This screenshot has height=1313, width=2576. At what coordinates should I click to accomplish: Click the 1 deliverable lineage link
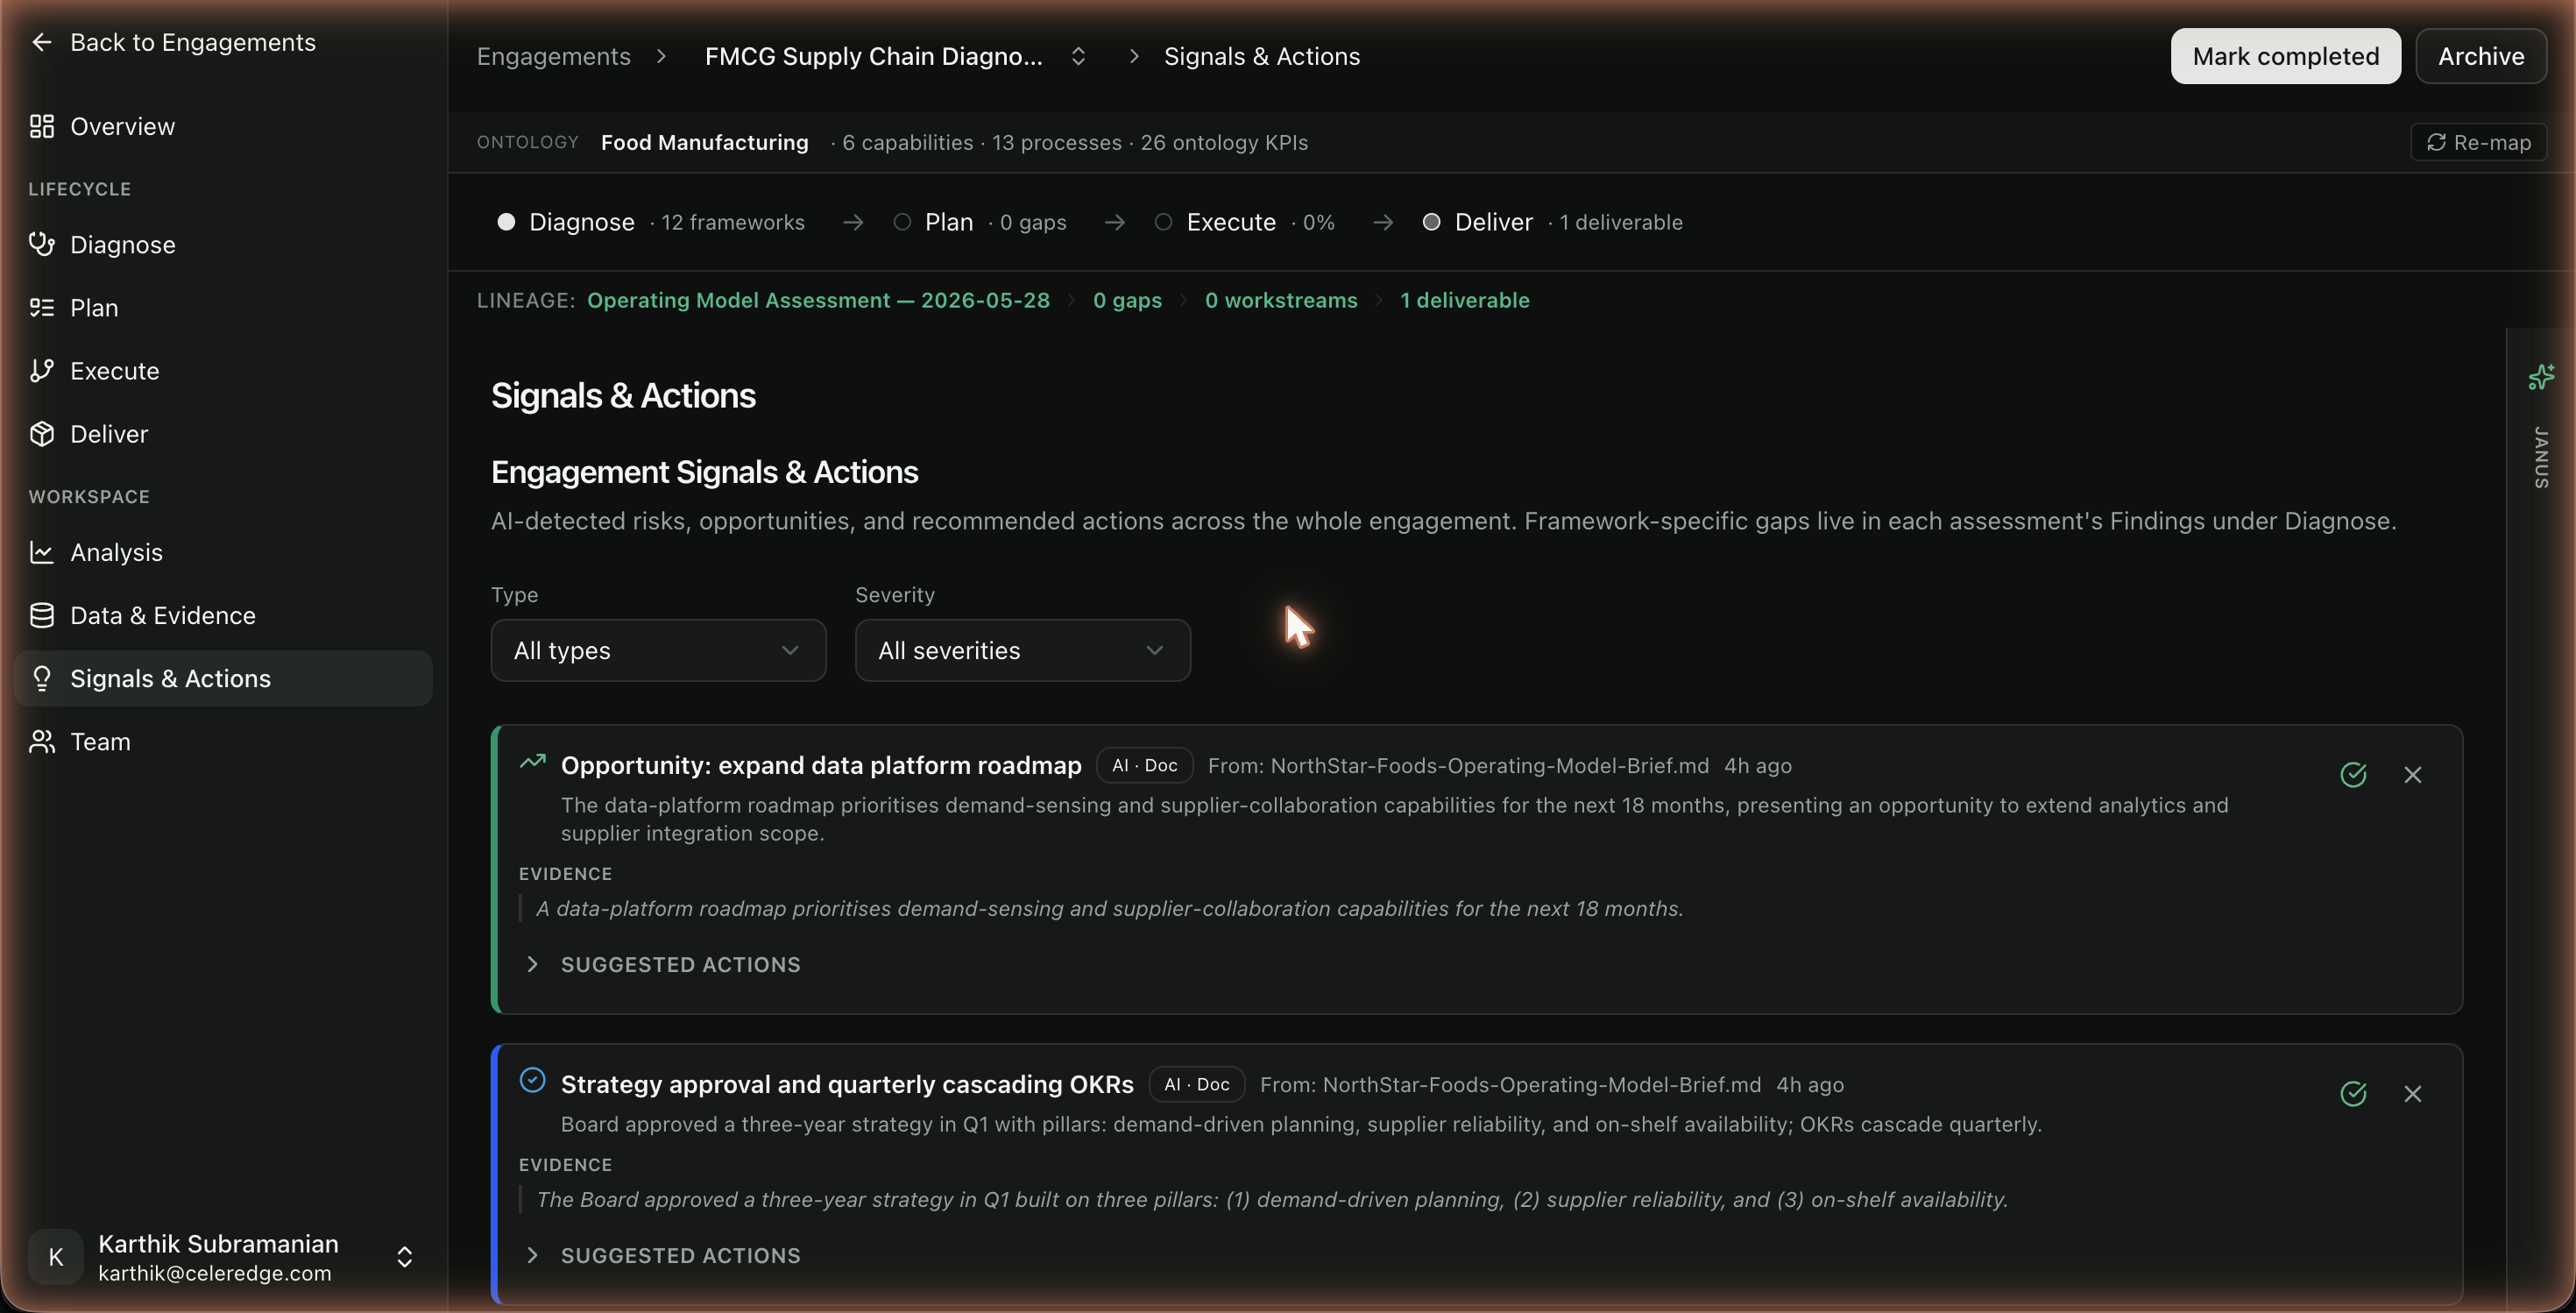point(1464,300)
